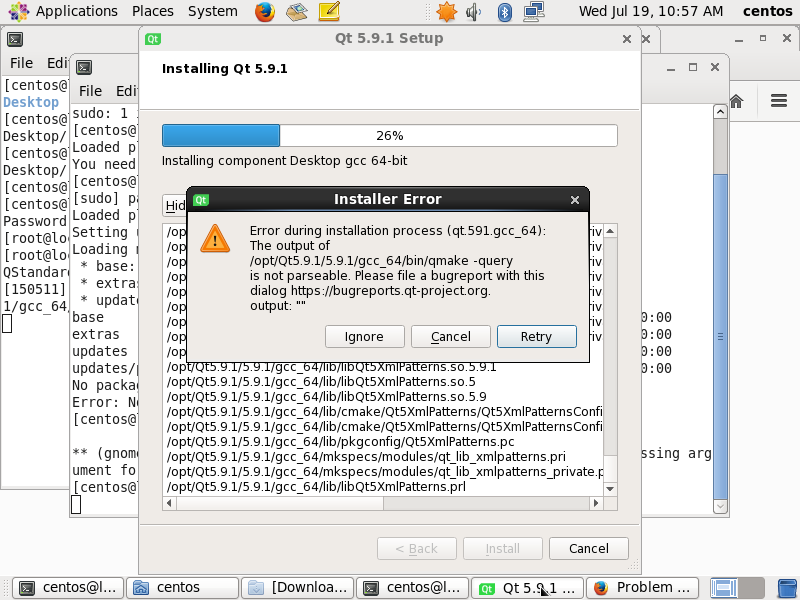Screen dimensions: 800x600
Task: Click the Bluetooth tray icon
Action: tap(505, 12)
